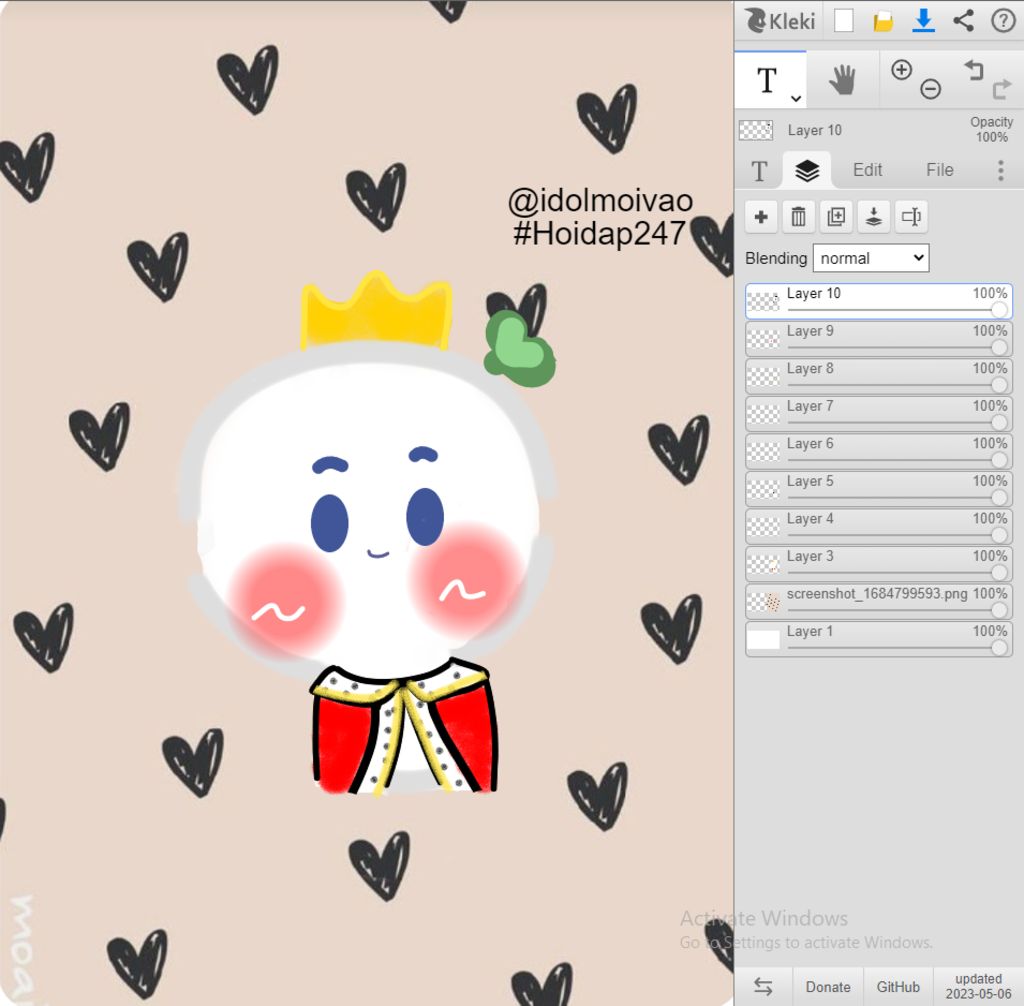Open the three-dot more options menu

(1000, 171)
